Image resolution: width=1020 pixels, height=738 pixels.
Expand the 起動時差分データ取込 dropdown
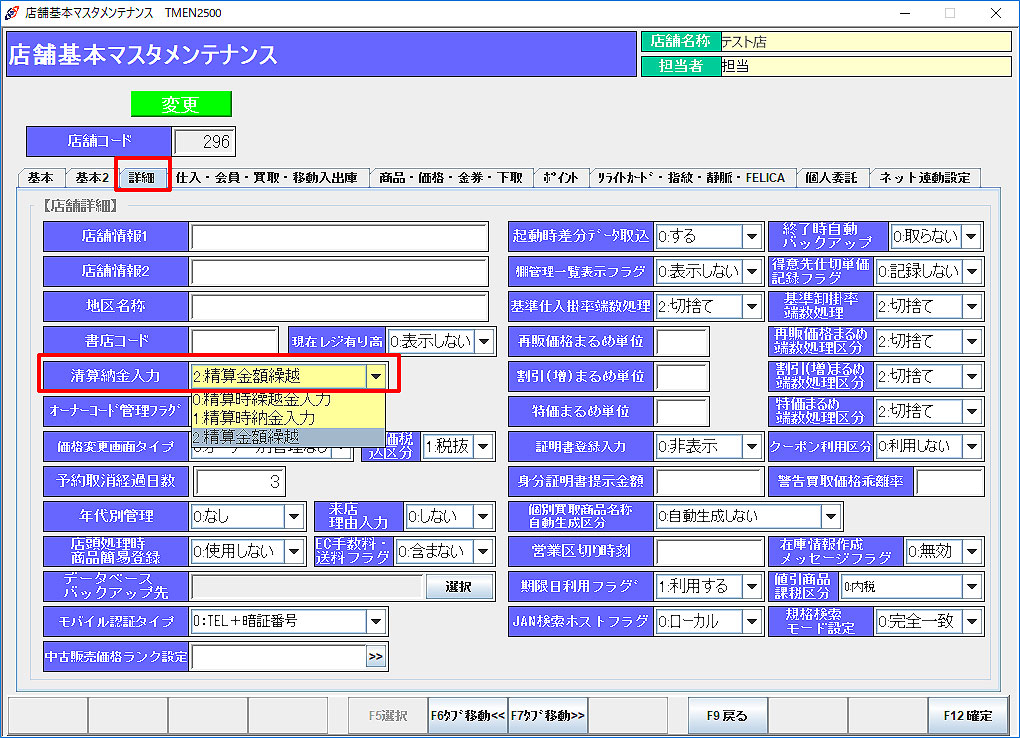tap(752, 237)
